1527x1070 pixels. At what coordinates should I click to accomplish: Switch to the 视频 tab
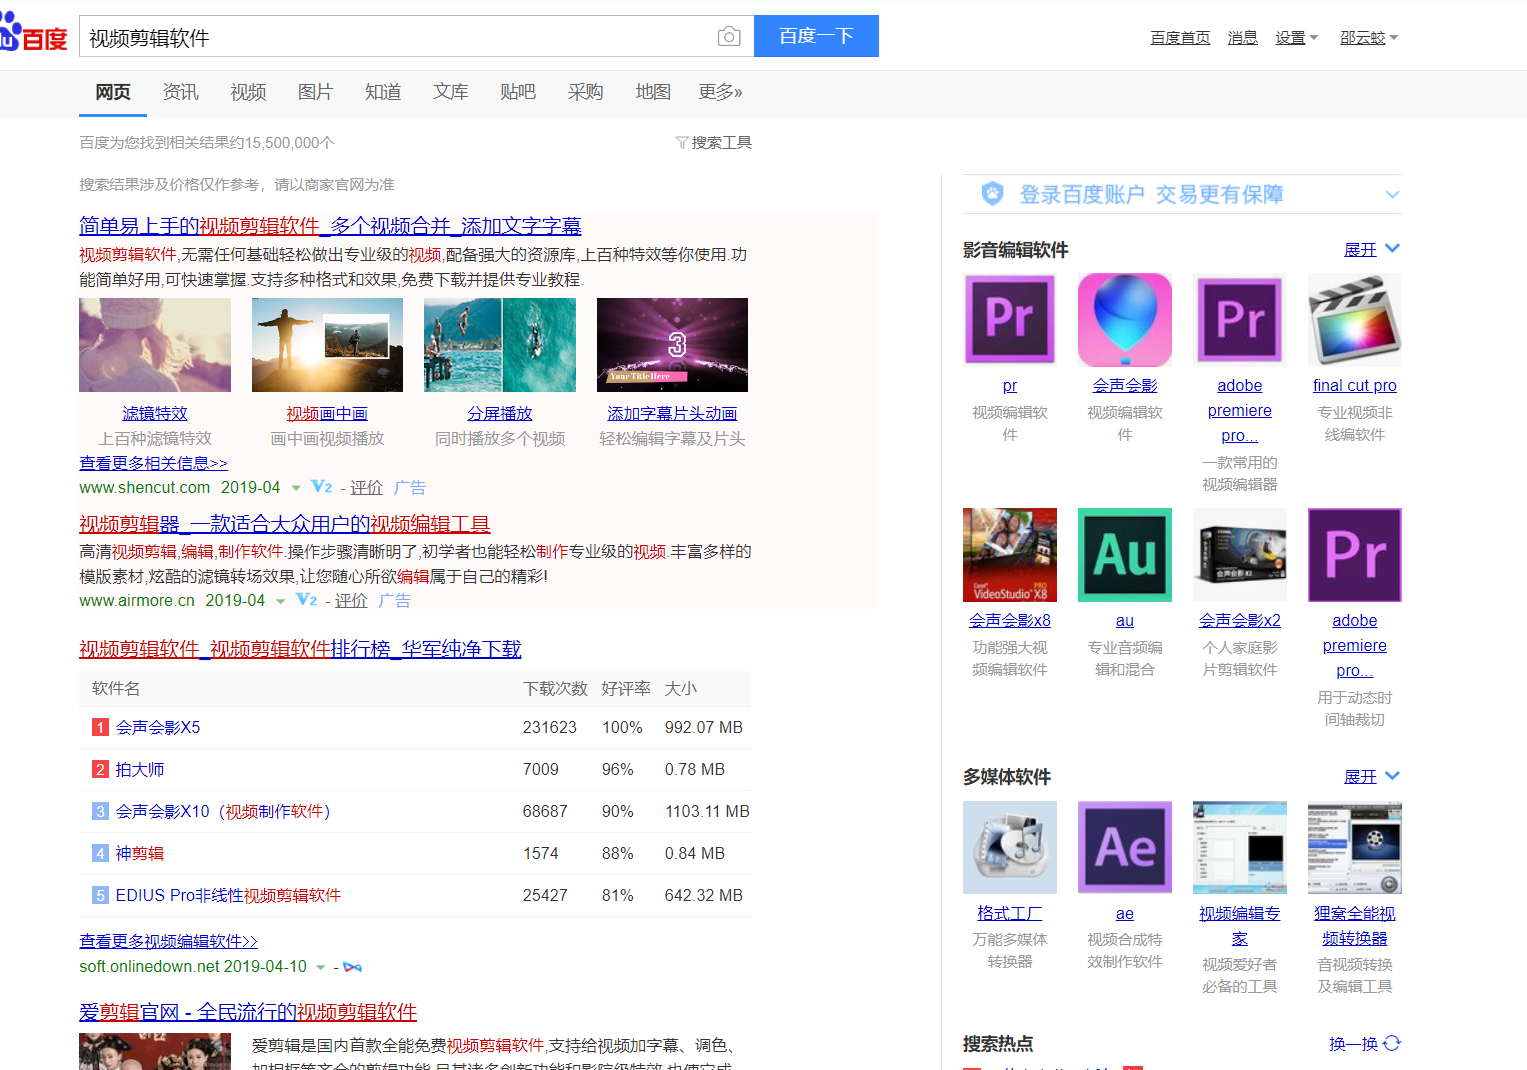pos(248,92)
